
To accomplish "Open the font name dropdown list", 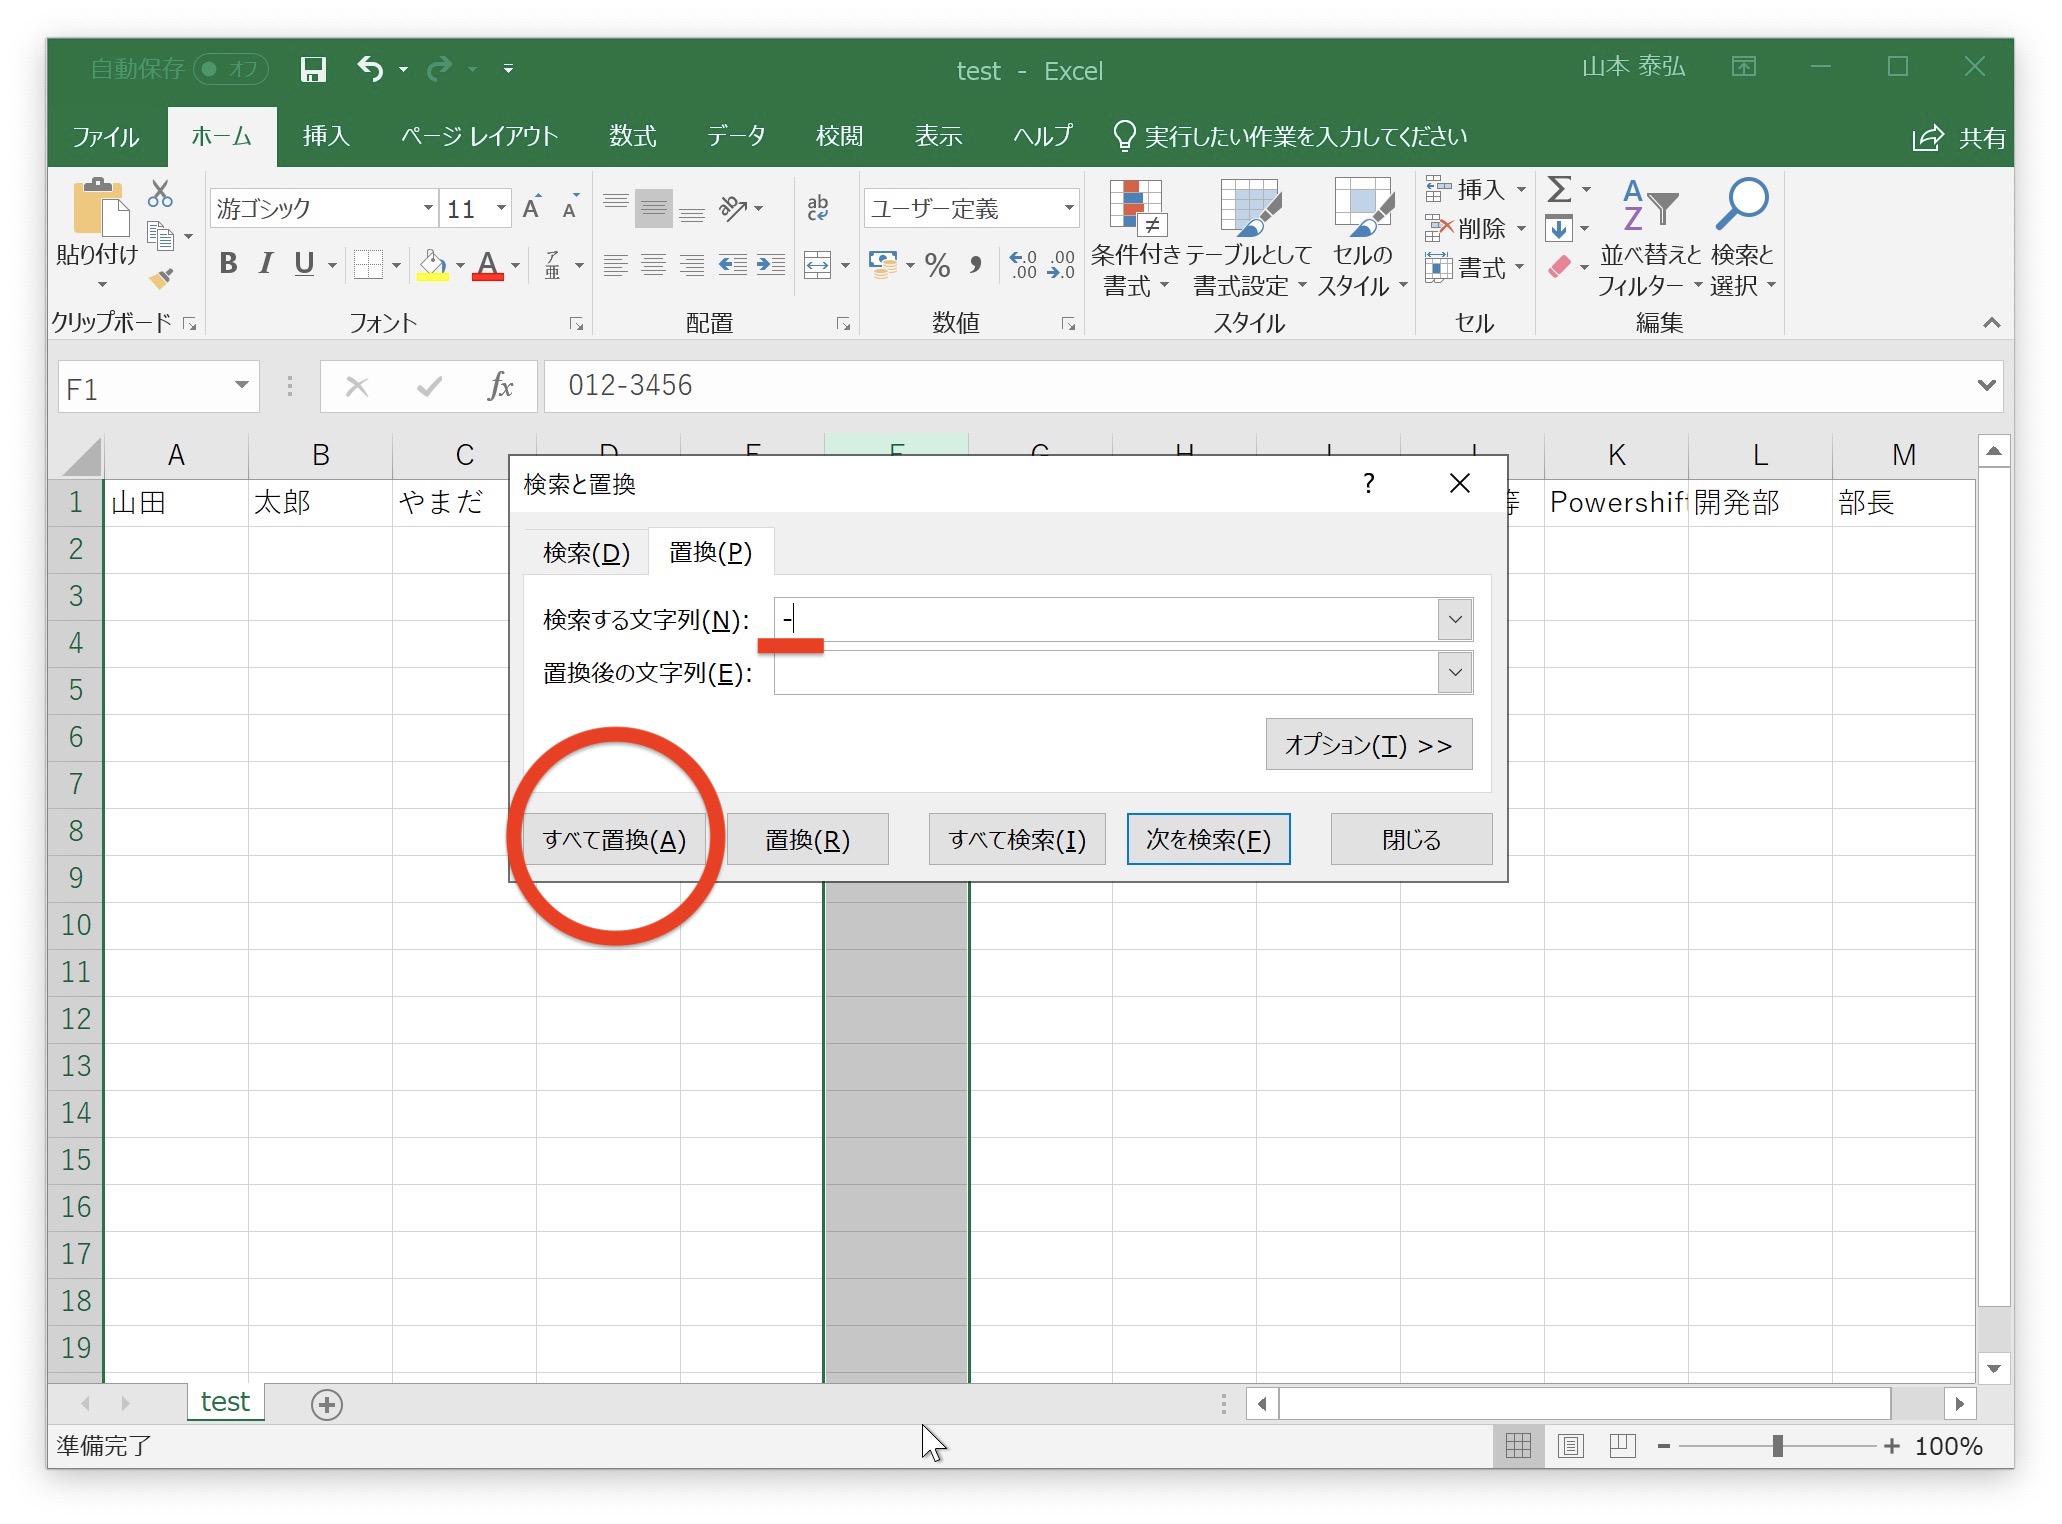I will point(428,208).
